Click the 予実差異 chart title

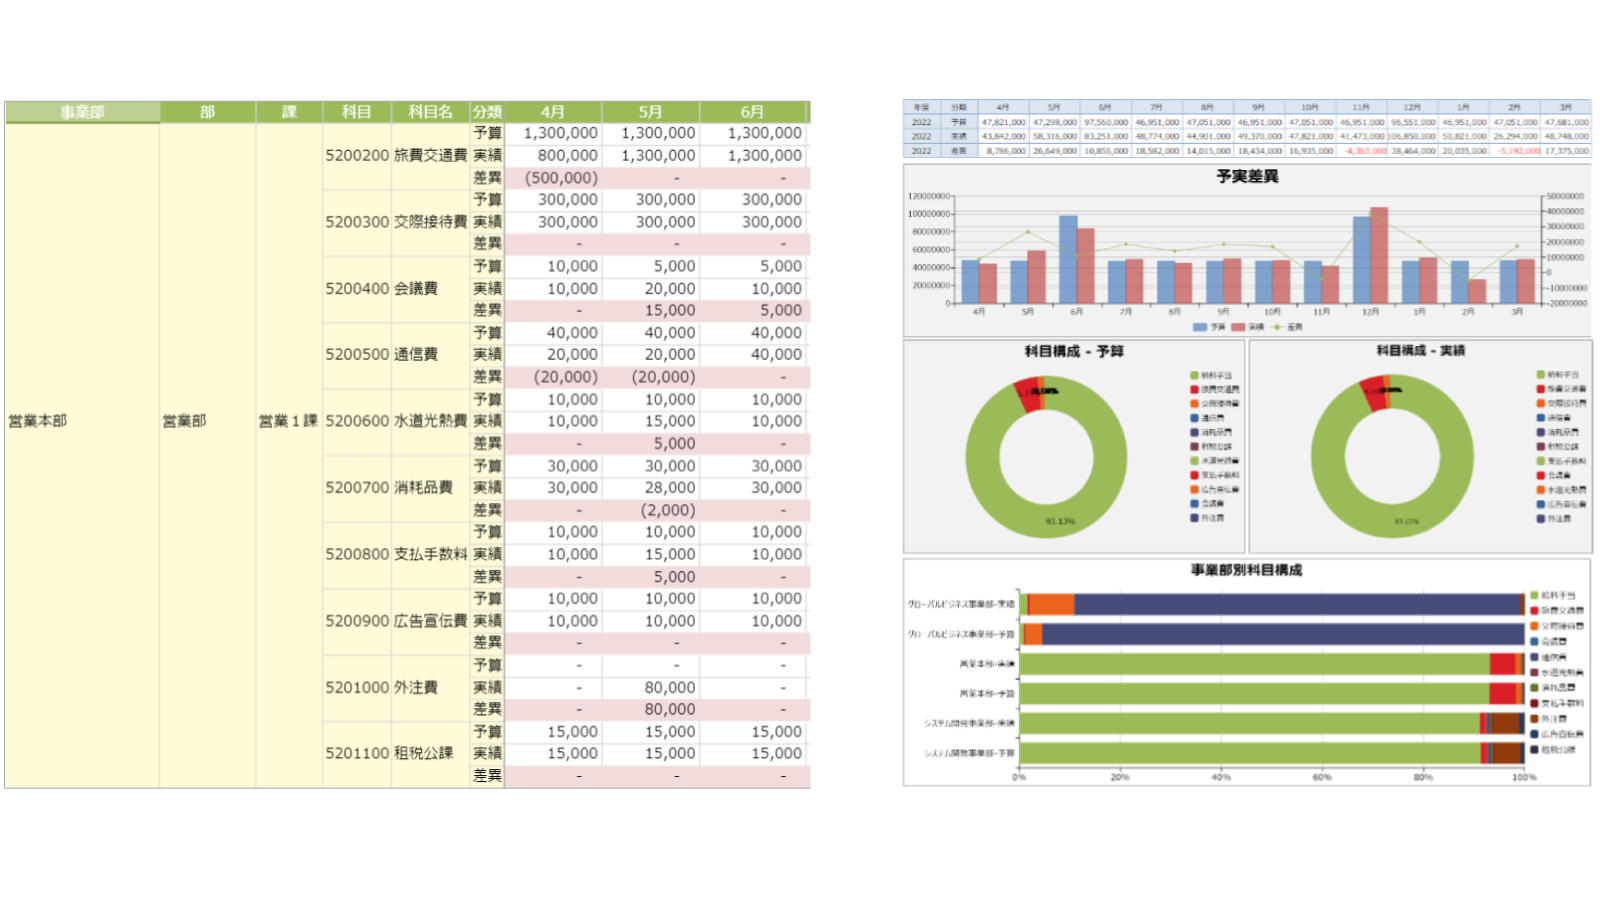tap(1247, 176)
